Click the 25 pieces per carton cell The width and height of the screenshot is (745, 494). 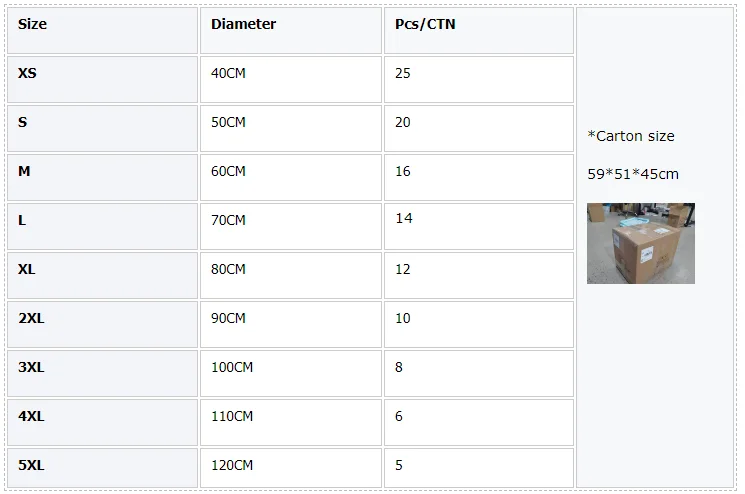(403, 73)
